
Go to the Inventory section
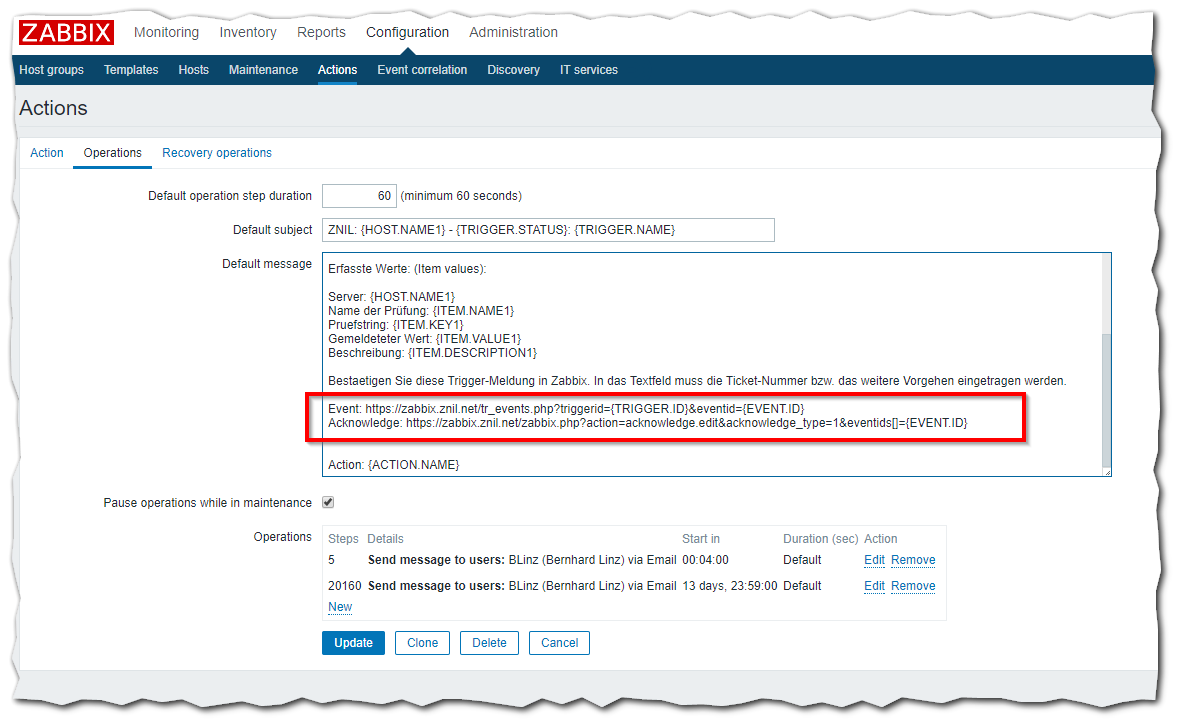pyautogui.click(x=248, y=32)
